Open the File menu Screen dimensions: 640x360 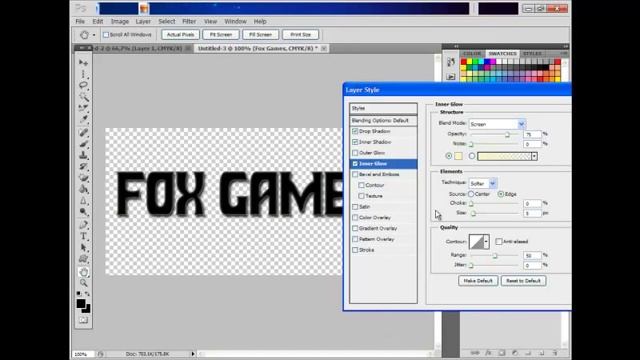click(x=80, y=21)
